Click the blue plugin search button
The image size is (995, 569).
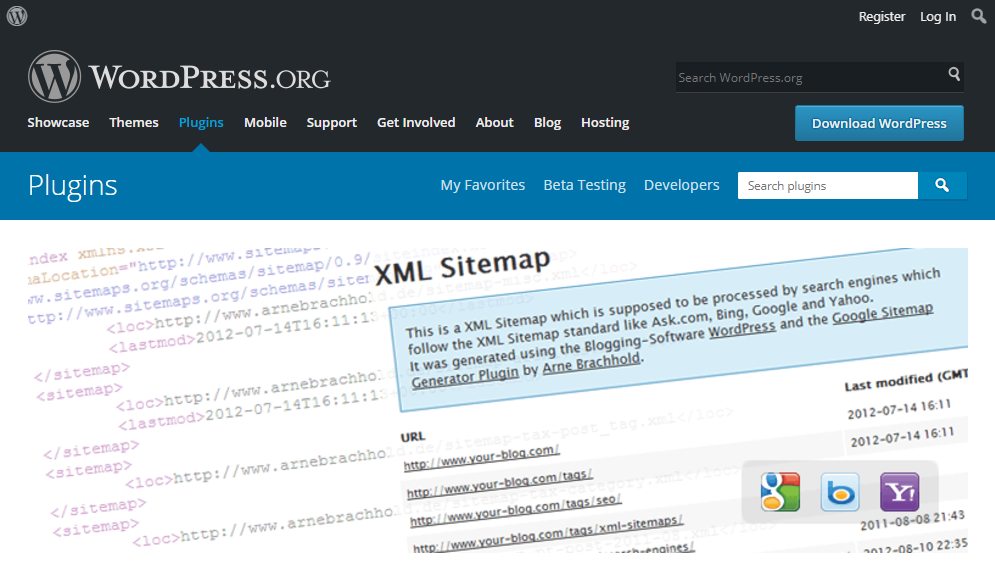coord(942,185)
